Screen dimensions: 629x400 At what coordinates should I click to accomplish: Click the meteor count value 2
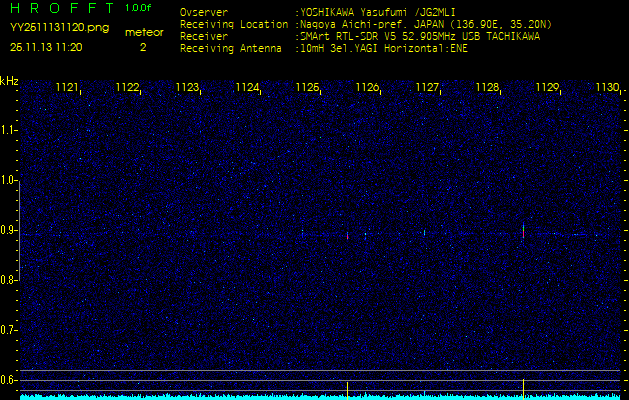142,47
